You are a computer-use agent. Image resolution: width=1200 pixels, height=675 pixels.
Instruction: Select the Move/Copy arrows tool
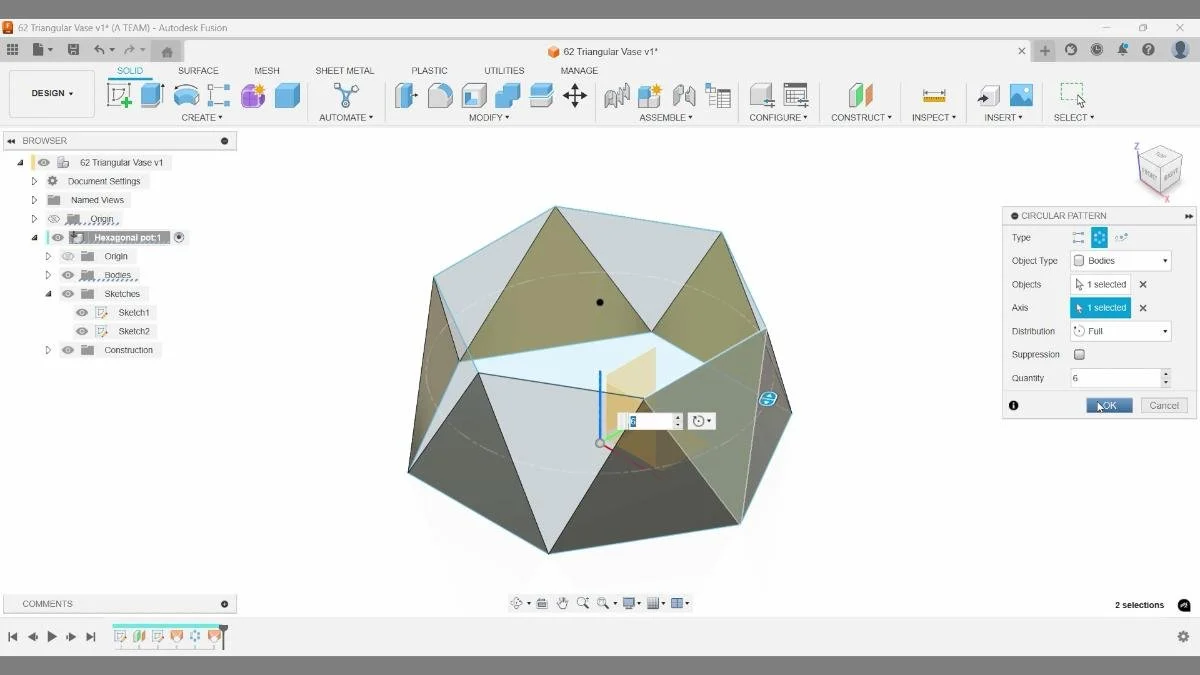(575, 95)
